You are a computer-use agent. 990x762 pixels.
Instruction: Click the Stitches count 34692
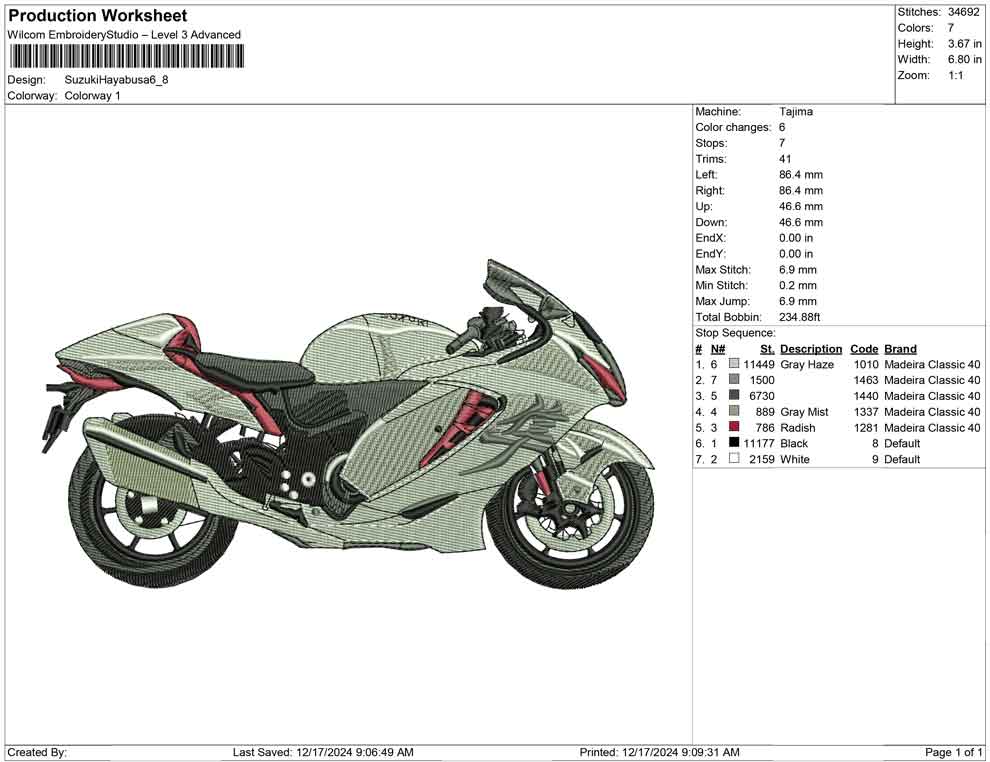pyautogui.click(x=965, y=14)
